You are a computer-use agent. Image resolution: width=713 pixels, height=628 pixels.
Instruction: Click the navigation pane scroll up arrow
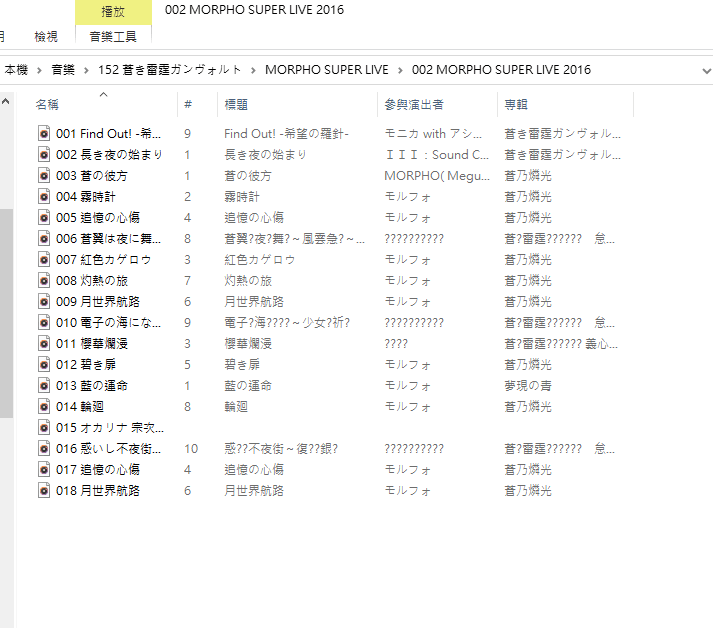pyautogui.click(x=6, y=101)
